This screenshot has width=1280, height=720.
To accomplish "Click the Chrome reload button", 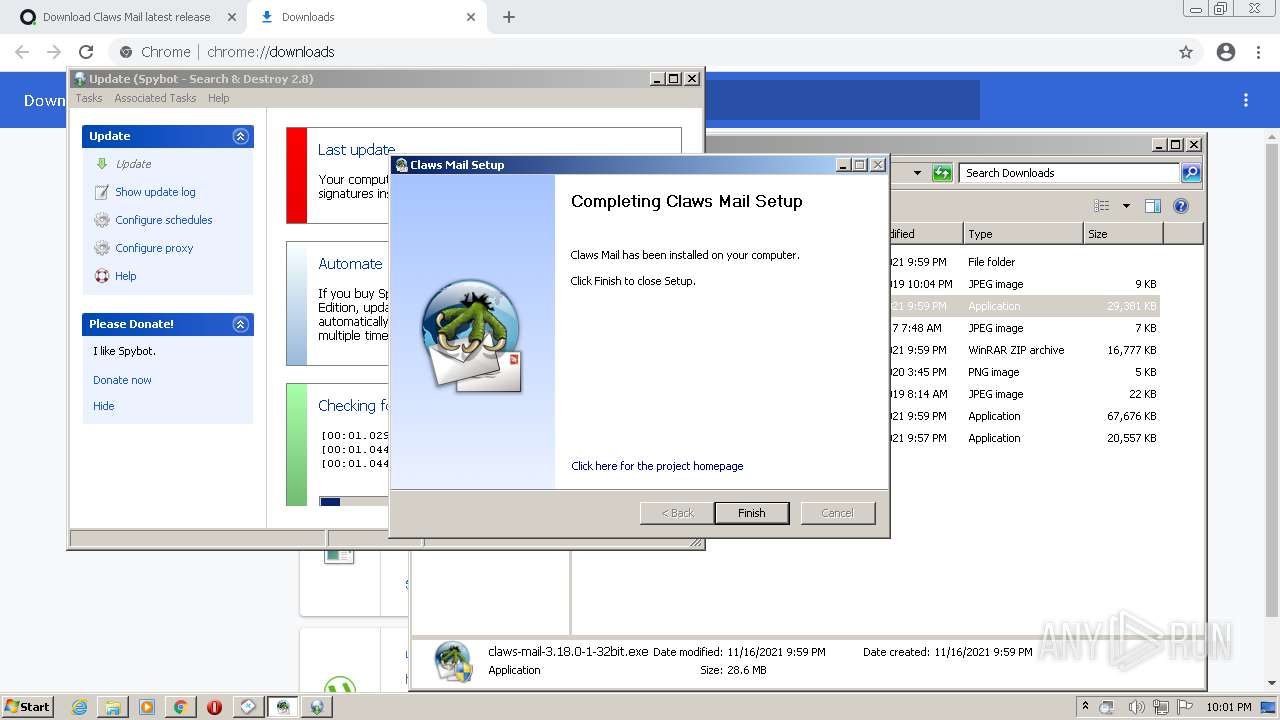I will click(86, 52).
